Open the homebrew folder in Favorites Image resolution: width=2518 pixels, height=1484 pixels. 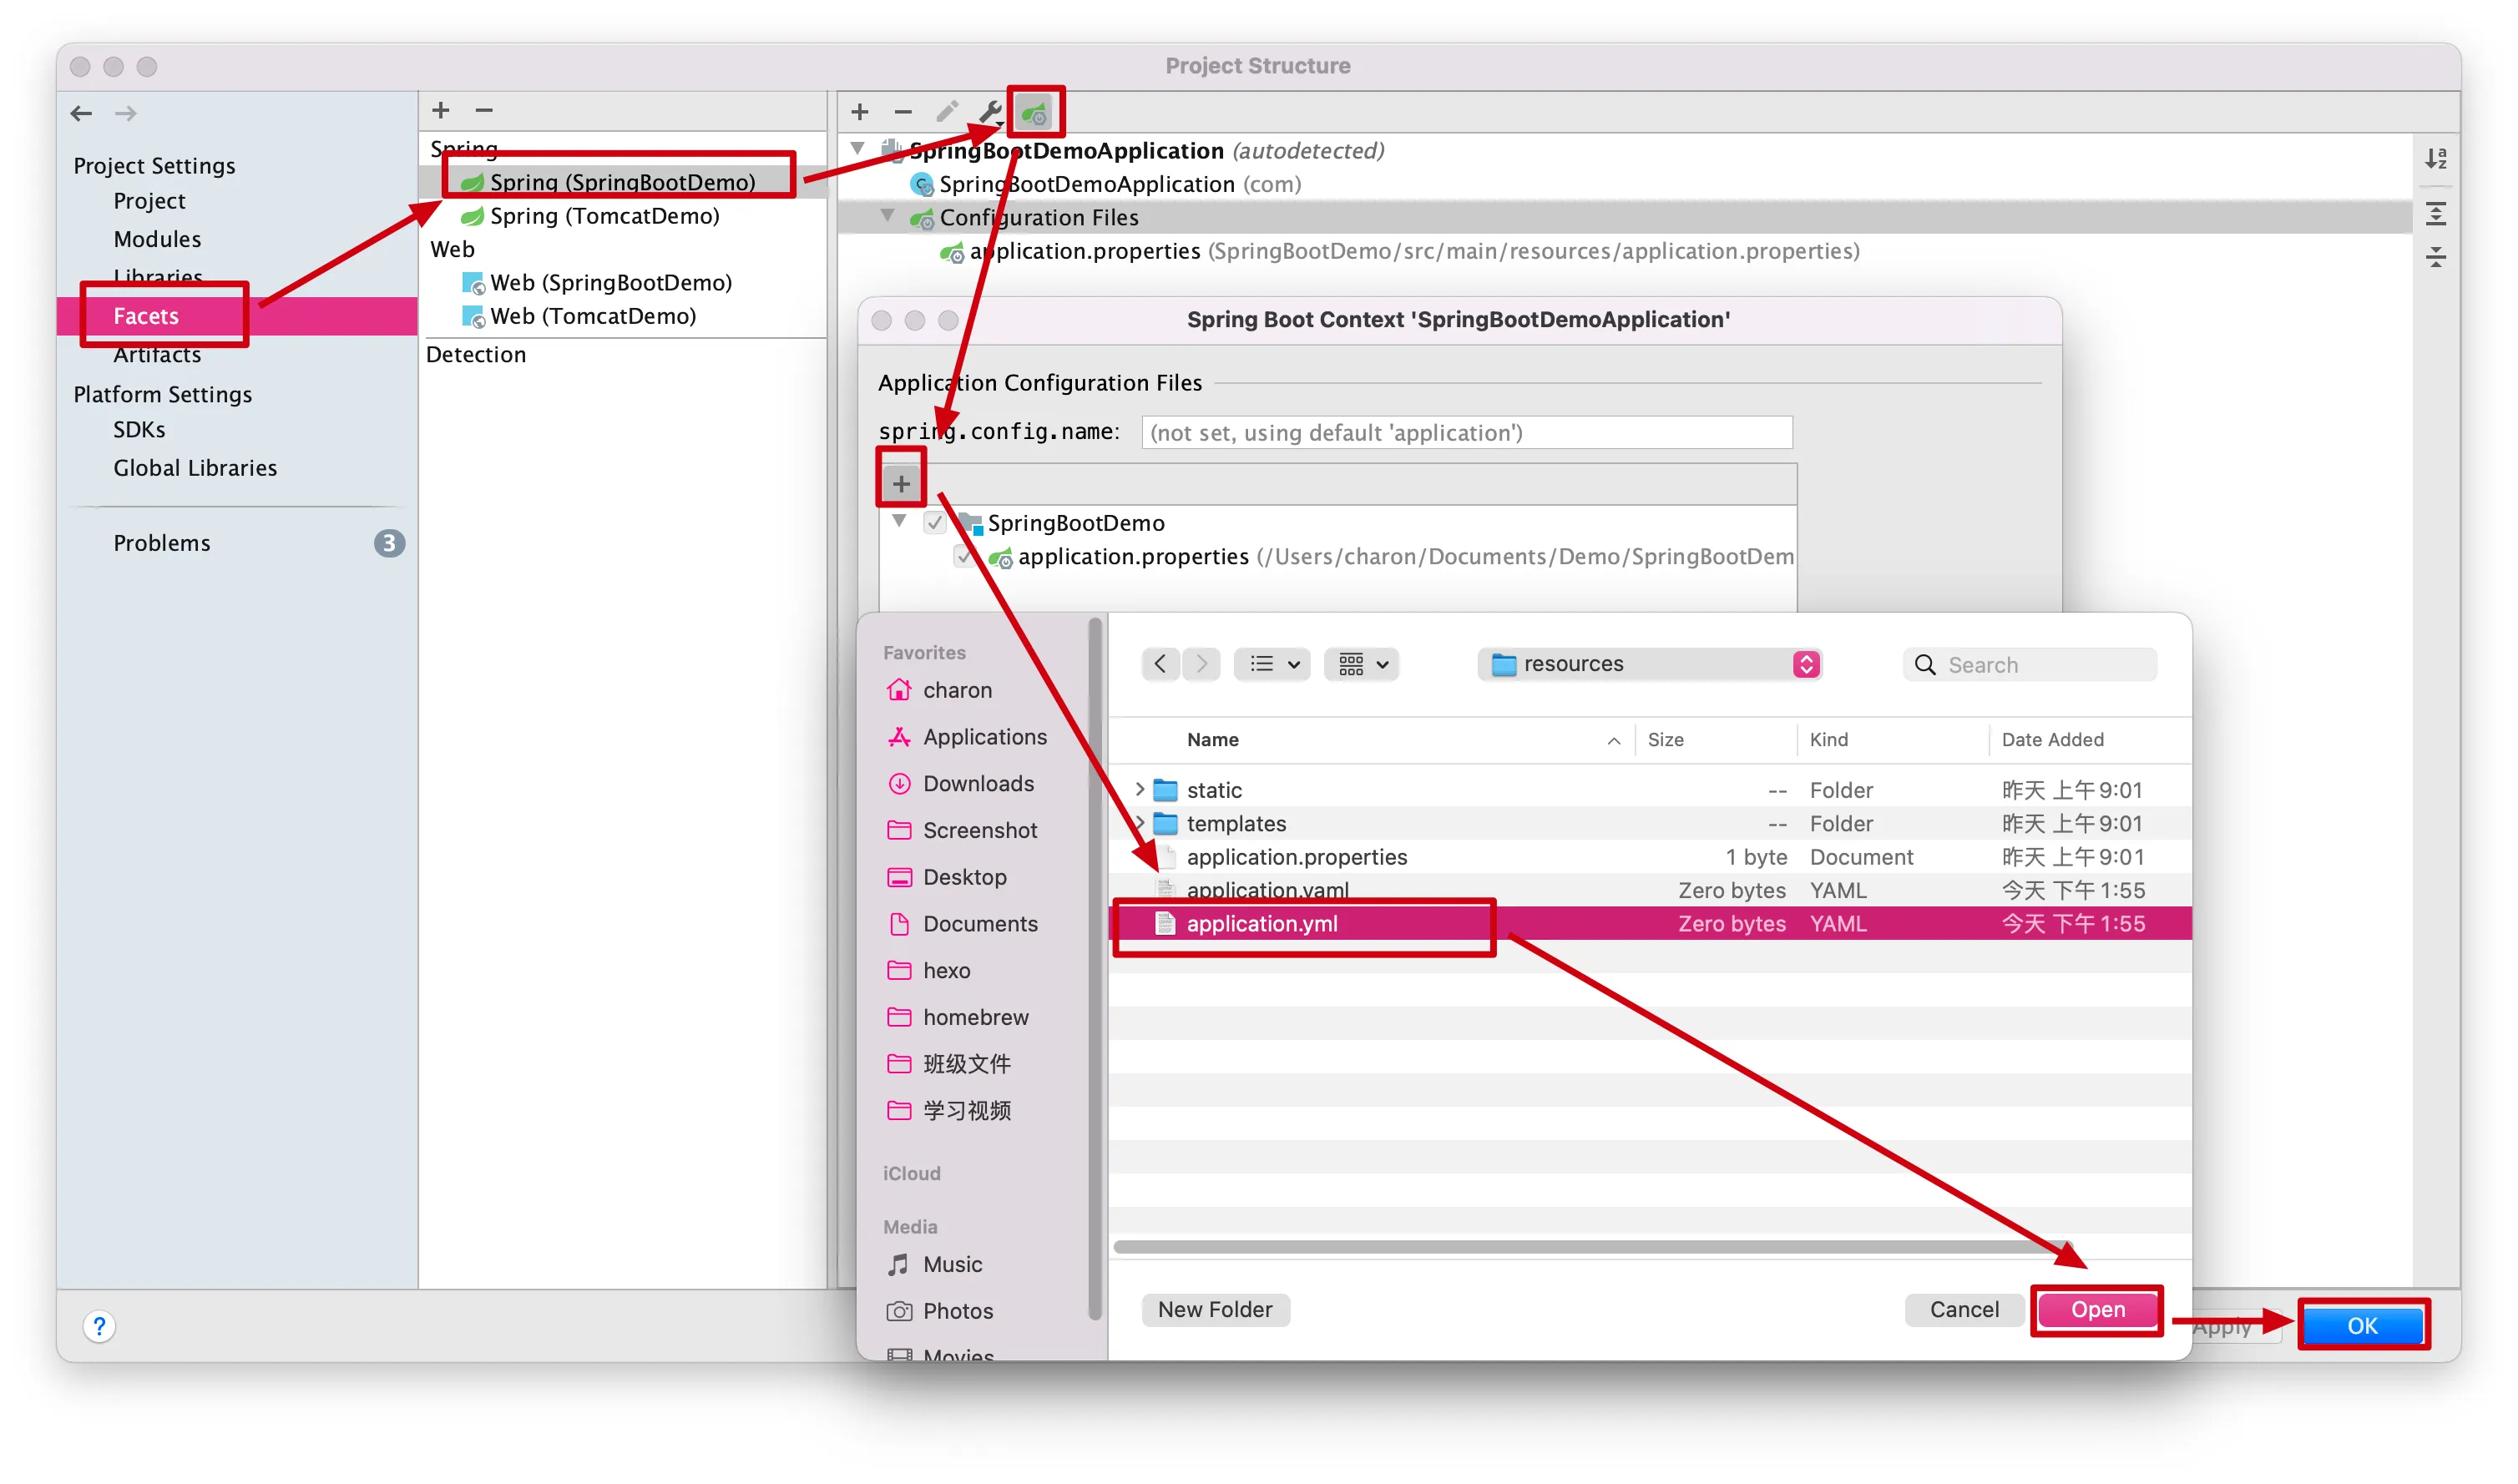tap(957, 1017)
